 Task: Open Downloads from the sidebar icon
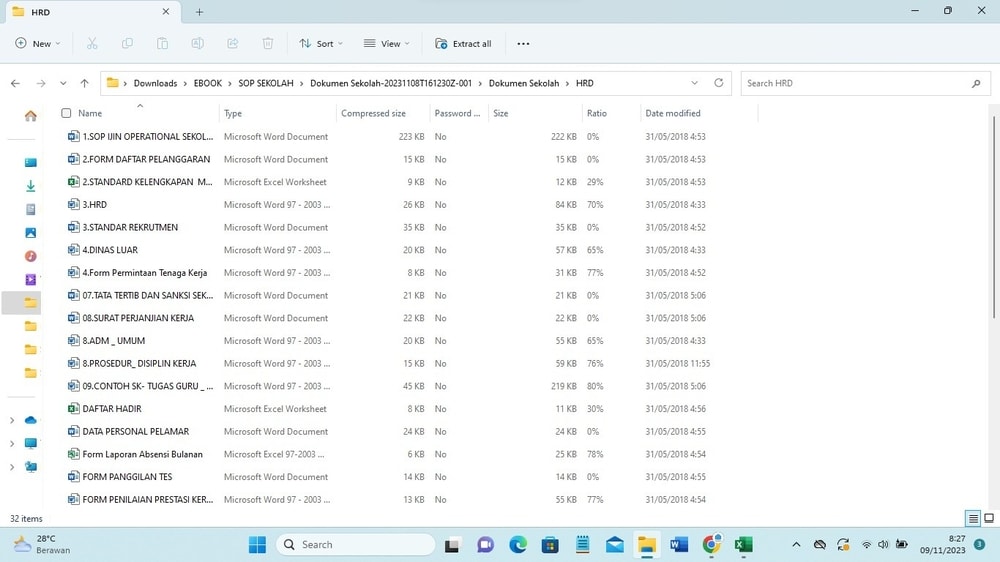click(x=31, y=186)
